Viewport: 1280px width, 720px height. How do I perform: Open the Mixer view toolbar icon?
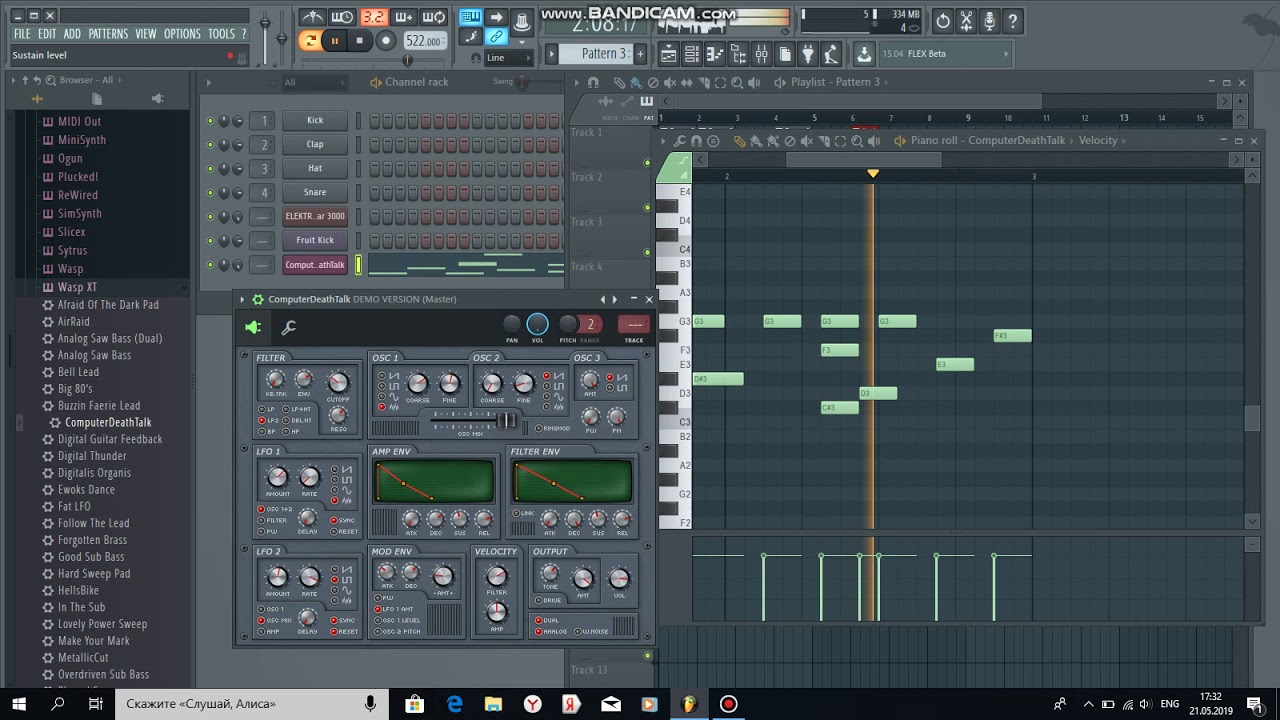pos(762,54)
